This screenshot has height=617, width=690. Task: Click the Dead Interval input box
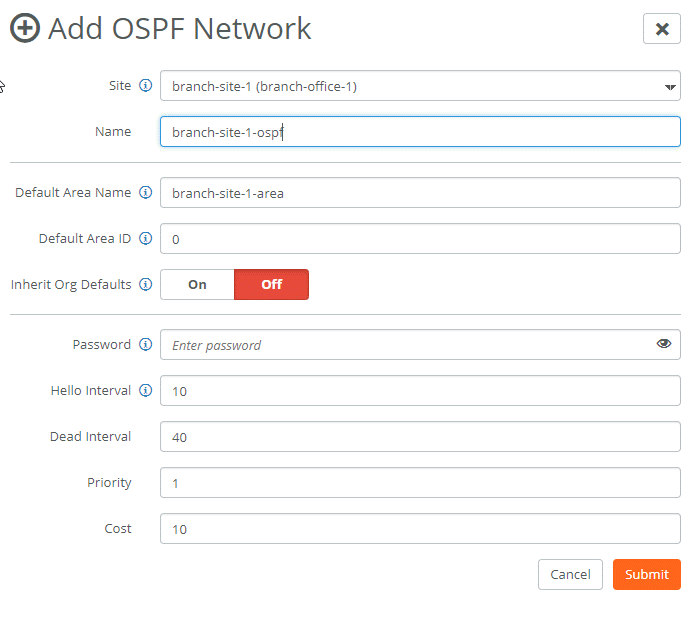[x=420, y=437]
